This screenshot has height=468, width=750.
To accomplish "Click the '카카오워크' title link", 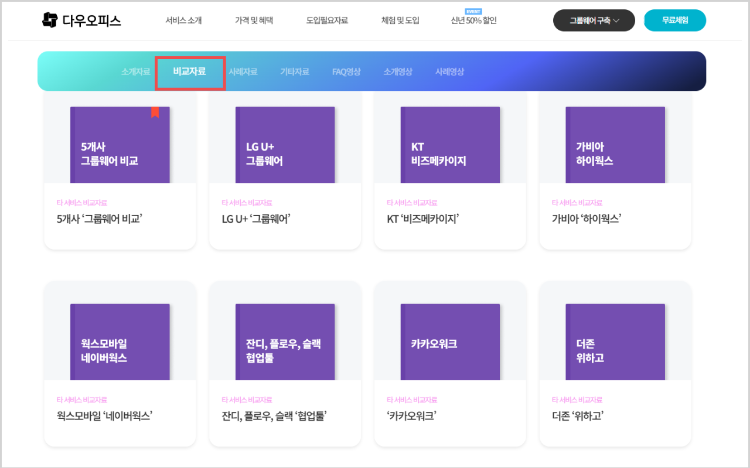I will [x=411, y=416].
